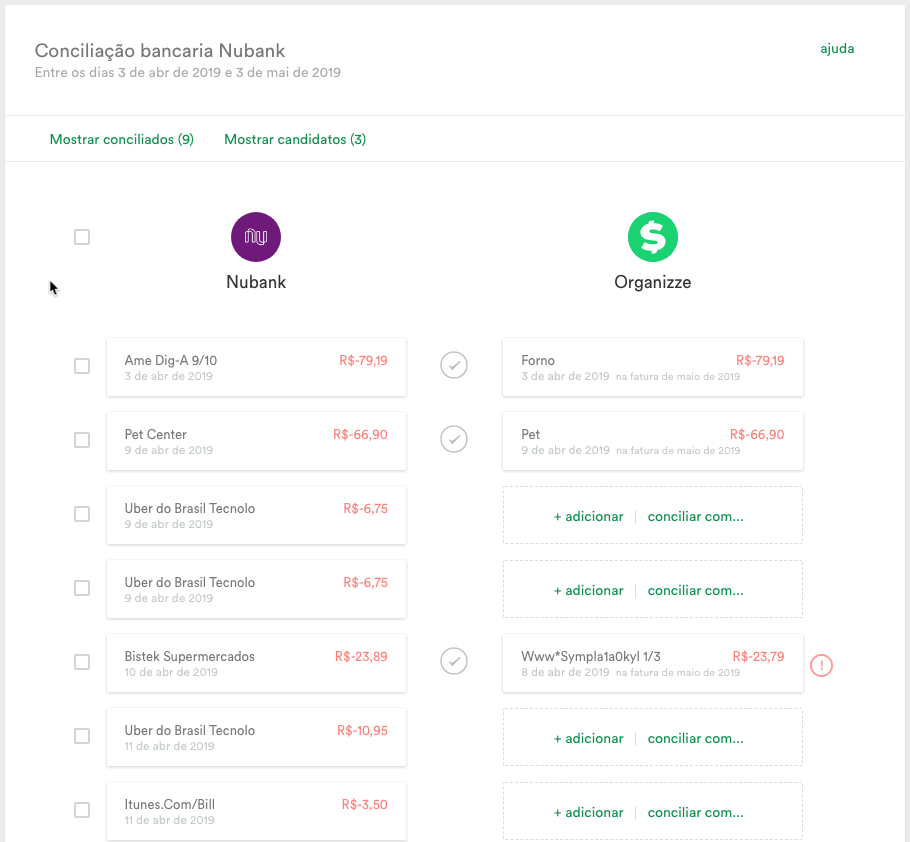
Task: Show reconciled items via Mostrar conciliados (9)
Action: pos(122,139)
